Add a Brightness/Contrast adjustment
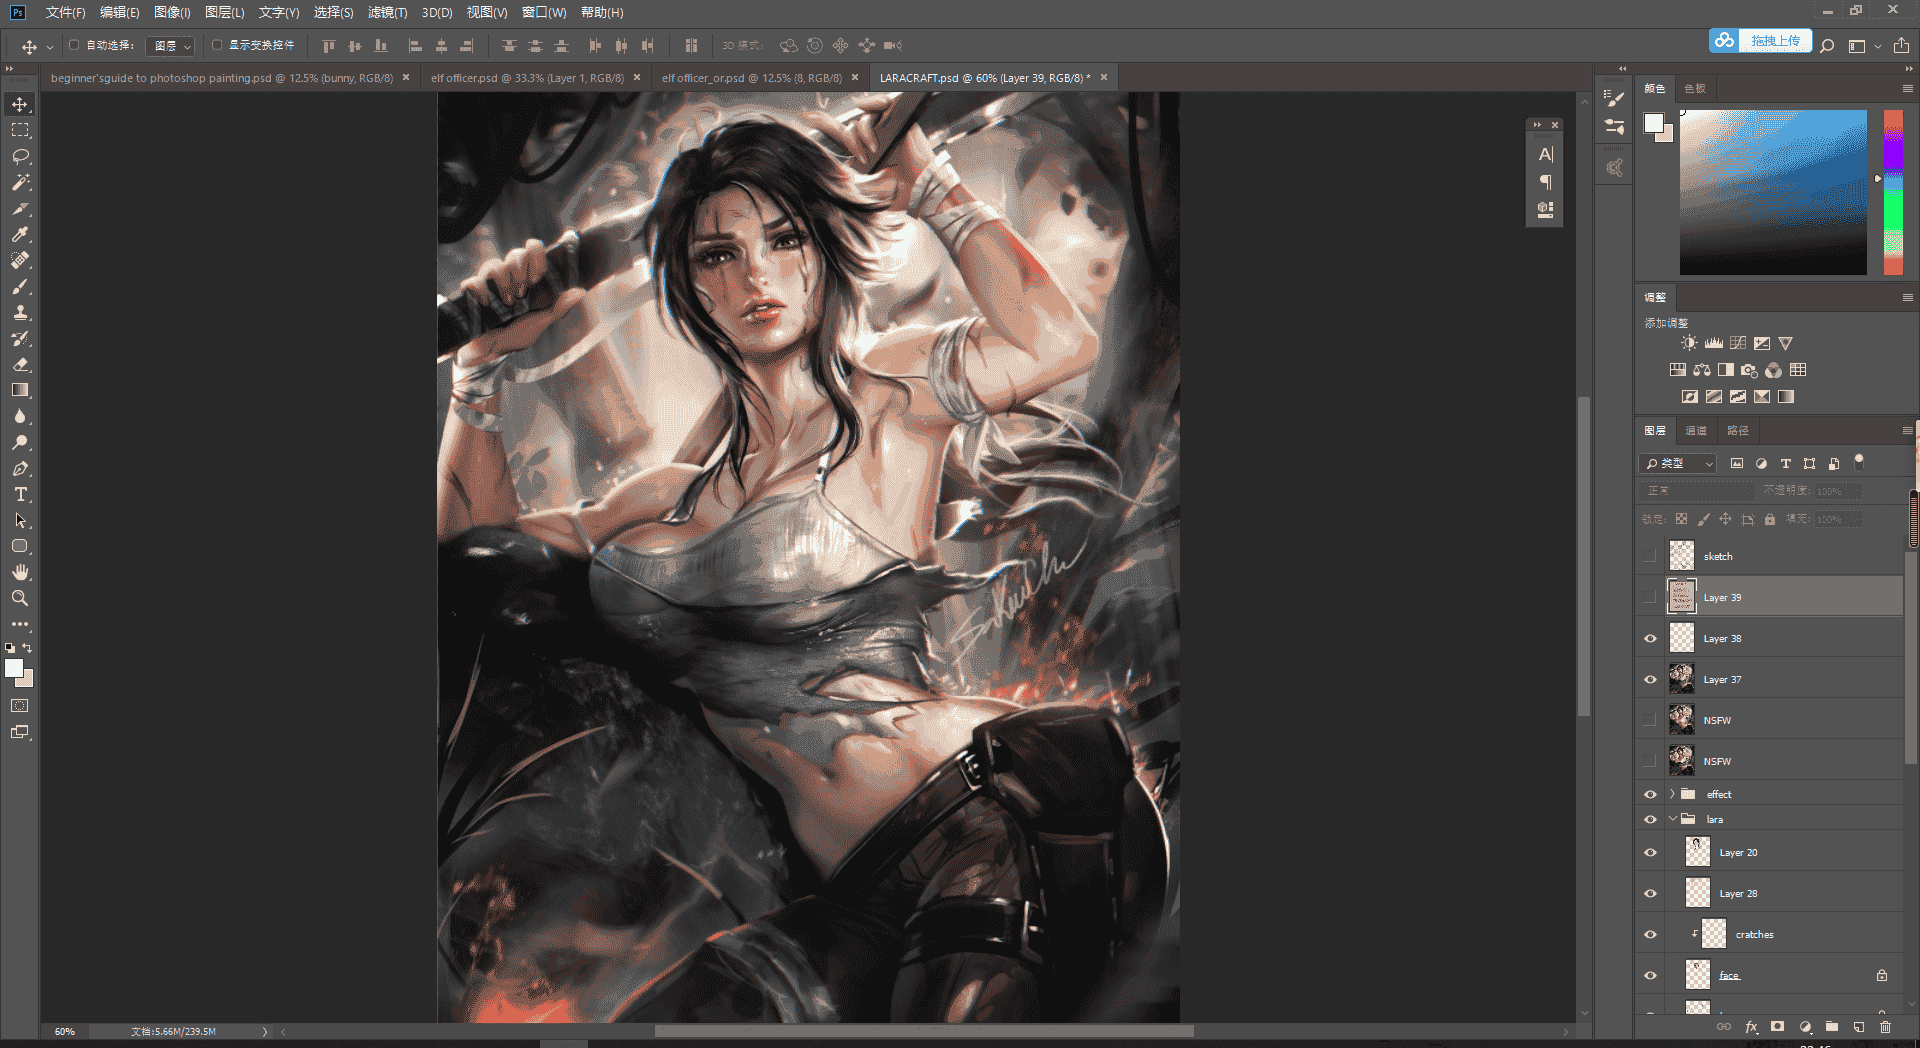Screen dimensions: 1920x1048 coord(1689,343)
